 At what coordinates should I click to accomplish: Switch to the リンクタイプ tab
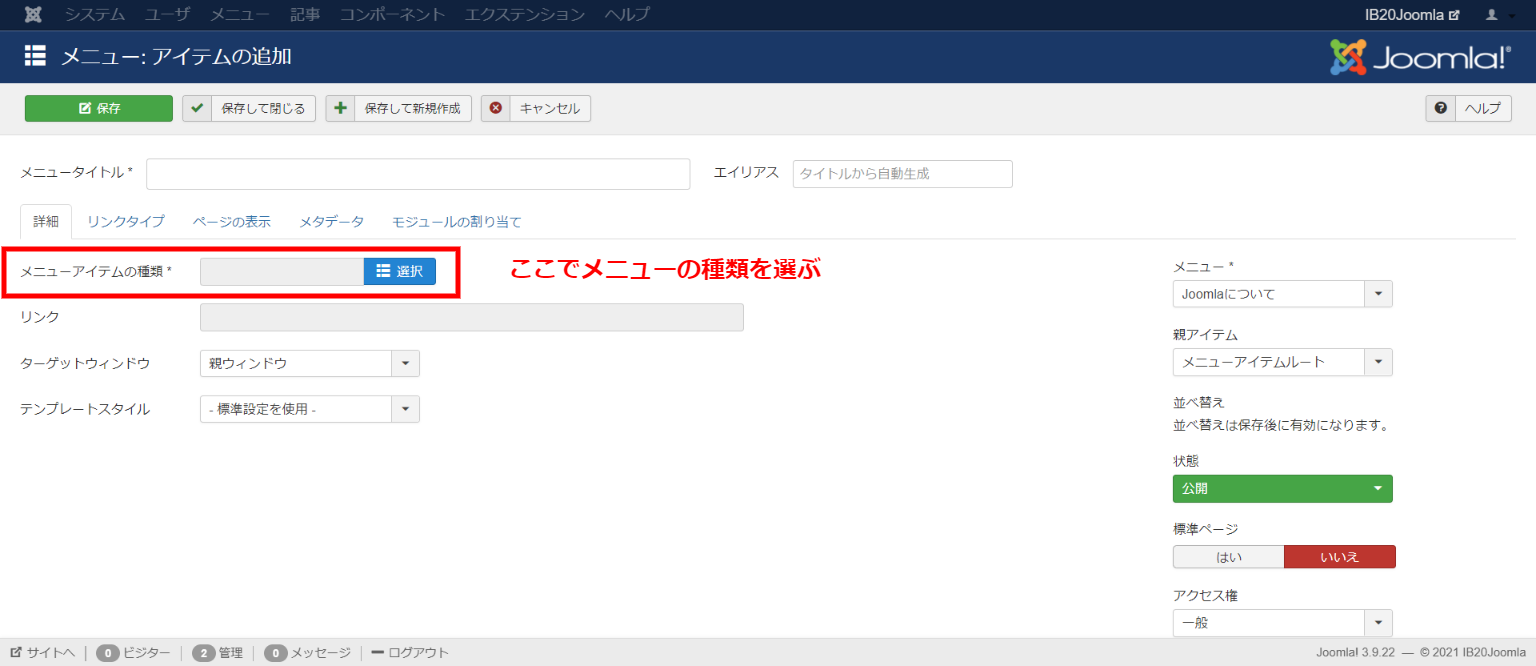click(x=125, y=222)
